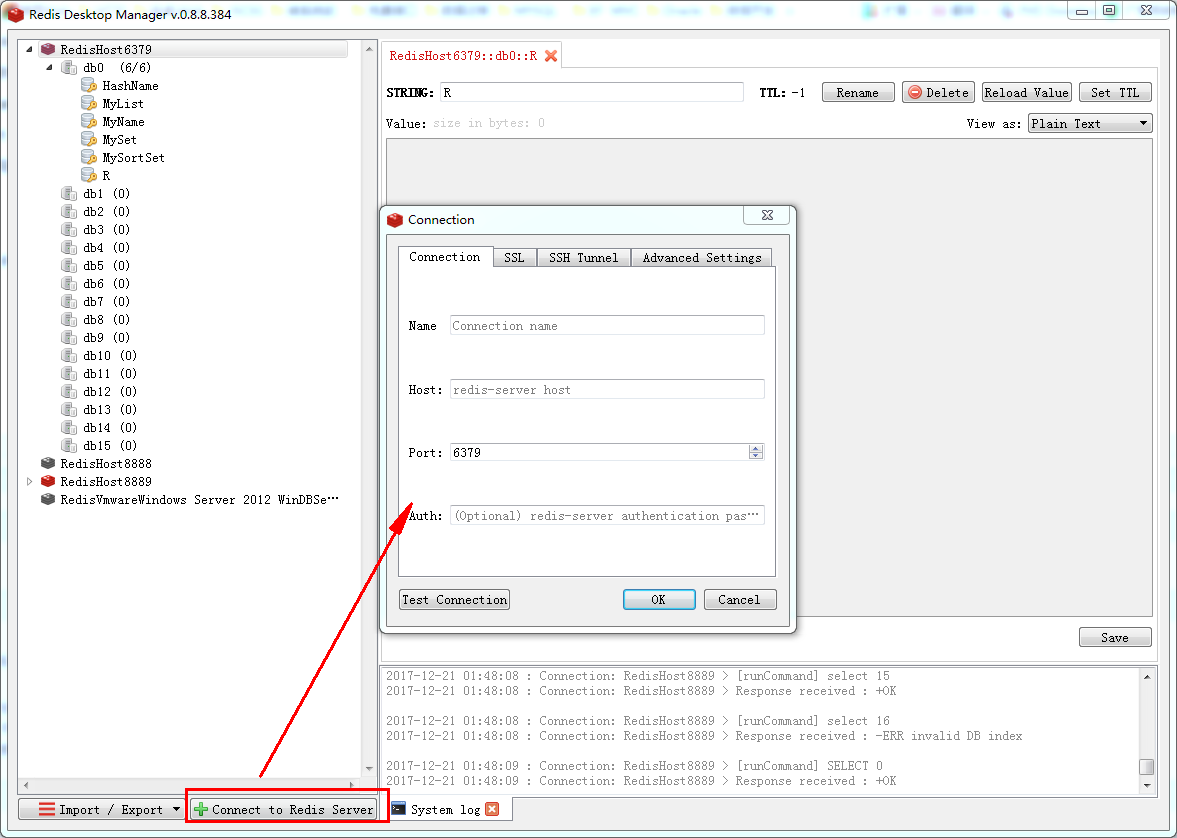Open the Advanced Settings tab
The width and height of the screenshot is (1177, 838).
pyautogui.click(x=702, y=258)
